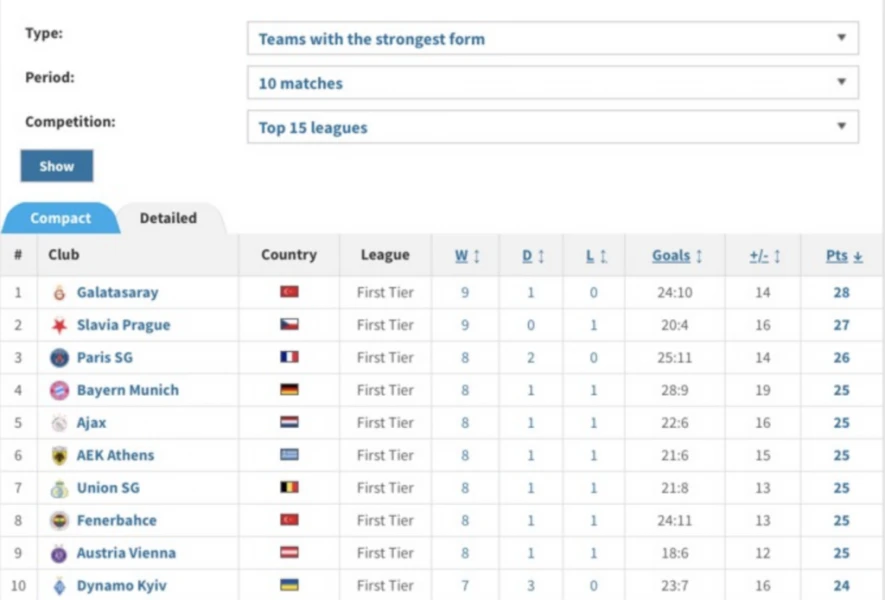The width and height of the screenshot is (885, 600).
Task: Open the Type dropdown
Action: pyautogui.click(x=552, y=39)
